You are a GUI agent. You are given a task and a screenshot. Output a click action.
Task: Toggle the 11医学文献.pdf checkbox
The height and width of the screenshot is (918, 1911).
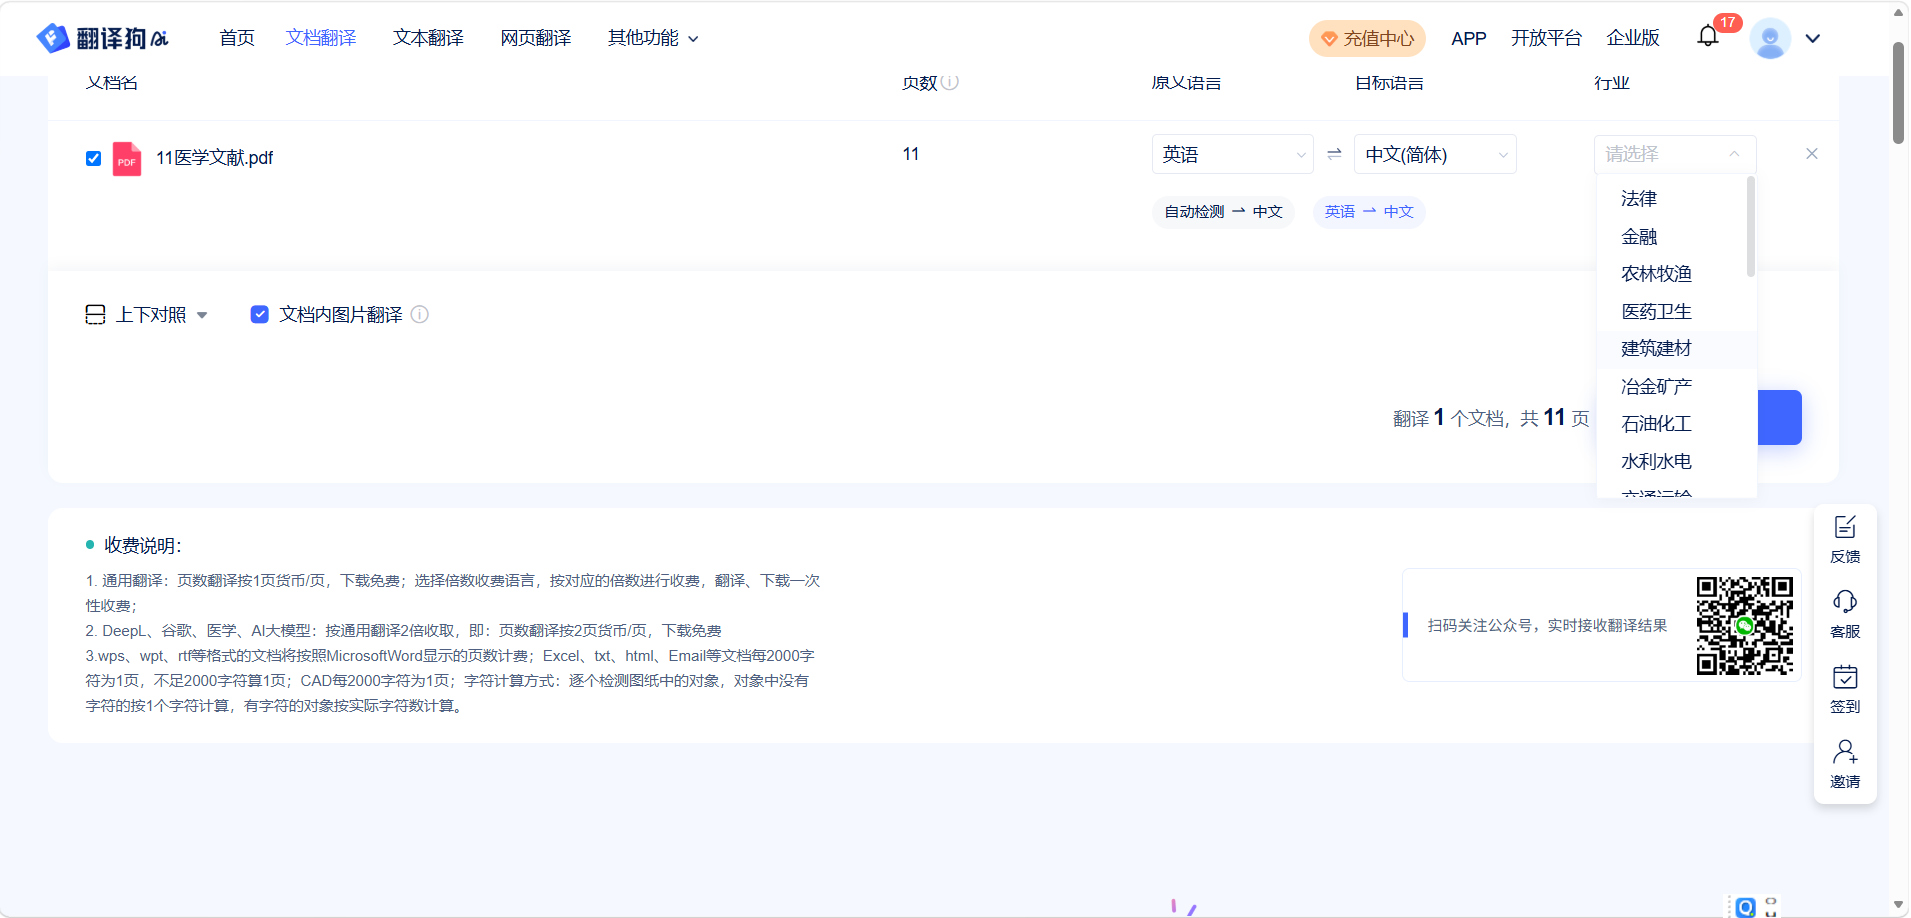tap(94, 158)
